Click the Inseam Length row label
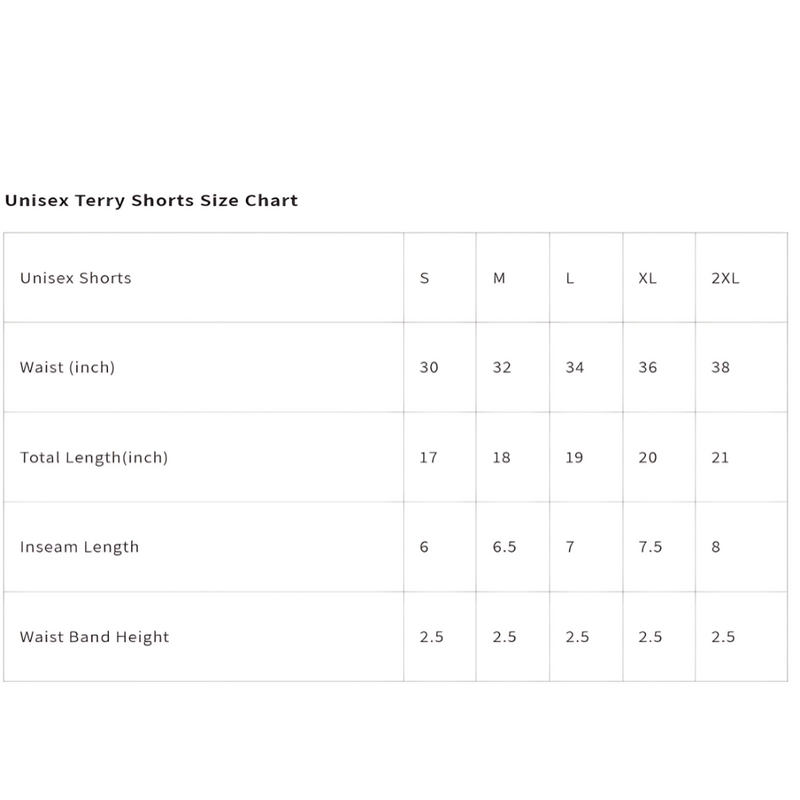The width and height of the screenshot is (800, 800). 80,547
